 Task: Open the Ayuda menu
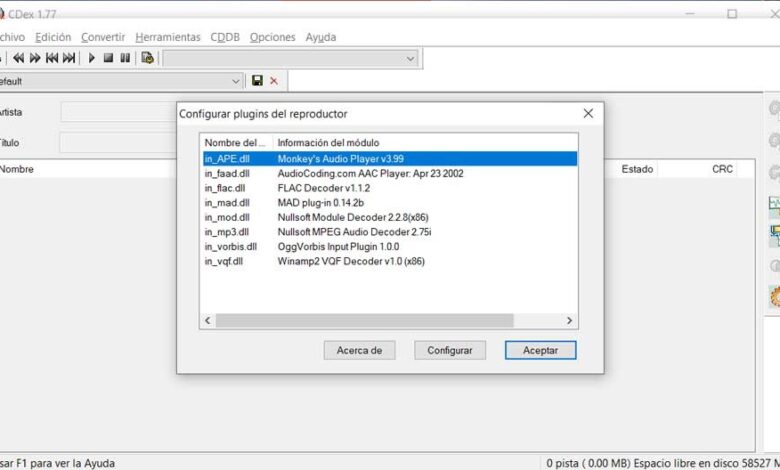click(321, 37)
